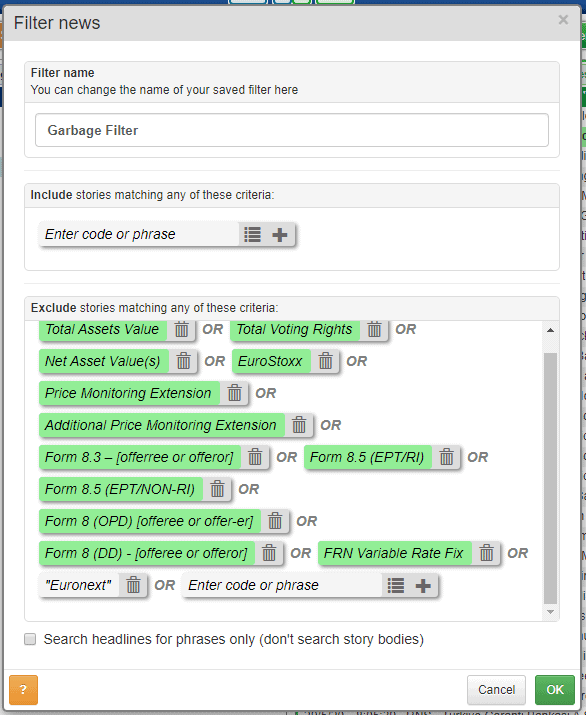Enable search headlines for phrases only
The height and width of the screenshot is (715, 586).
(30, 639)
